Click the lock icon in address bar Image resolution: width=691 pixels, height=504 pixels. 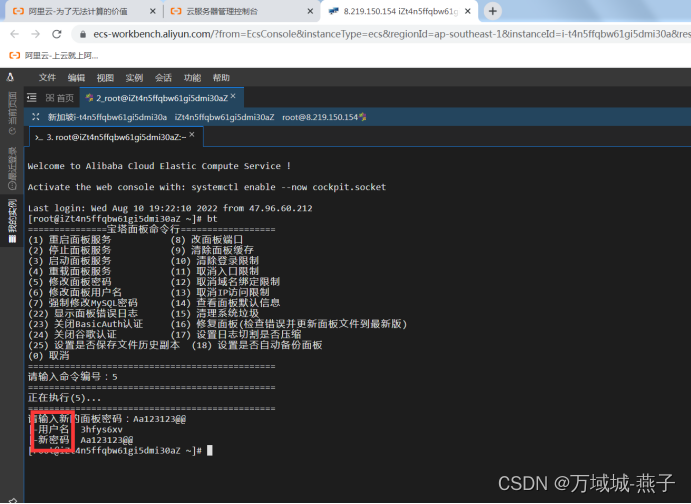(x=83, y=34)
